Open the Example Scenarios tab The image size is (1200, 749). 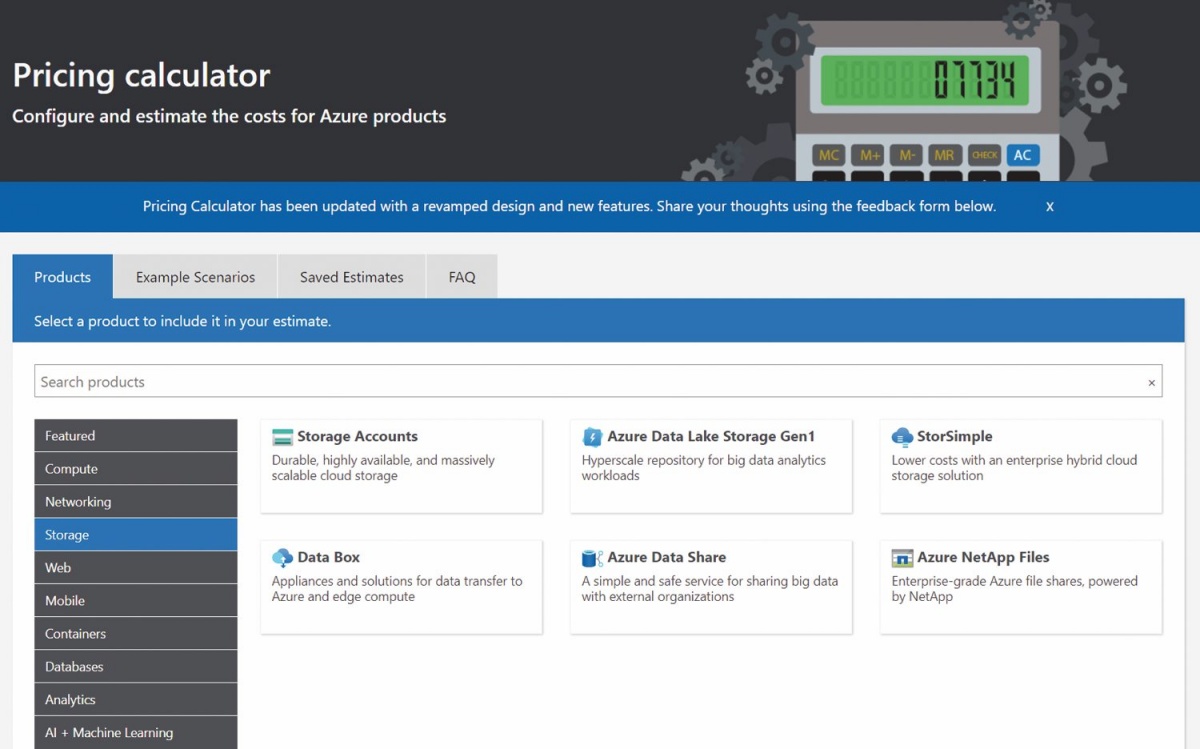point(196,277)
